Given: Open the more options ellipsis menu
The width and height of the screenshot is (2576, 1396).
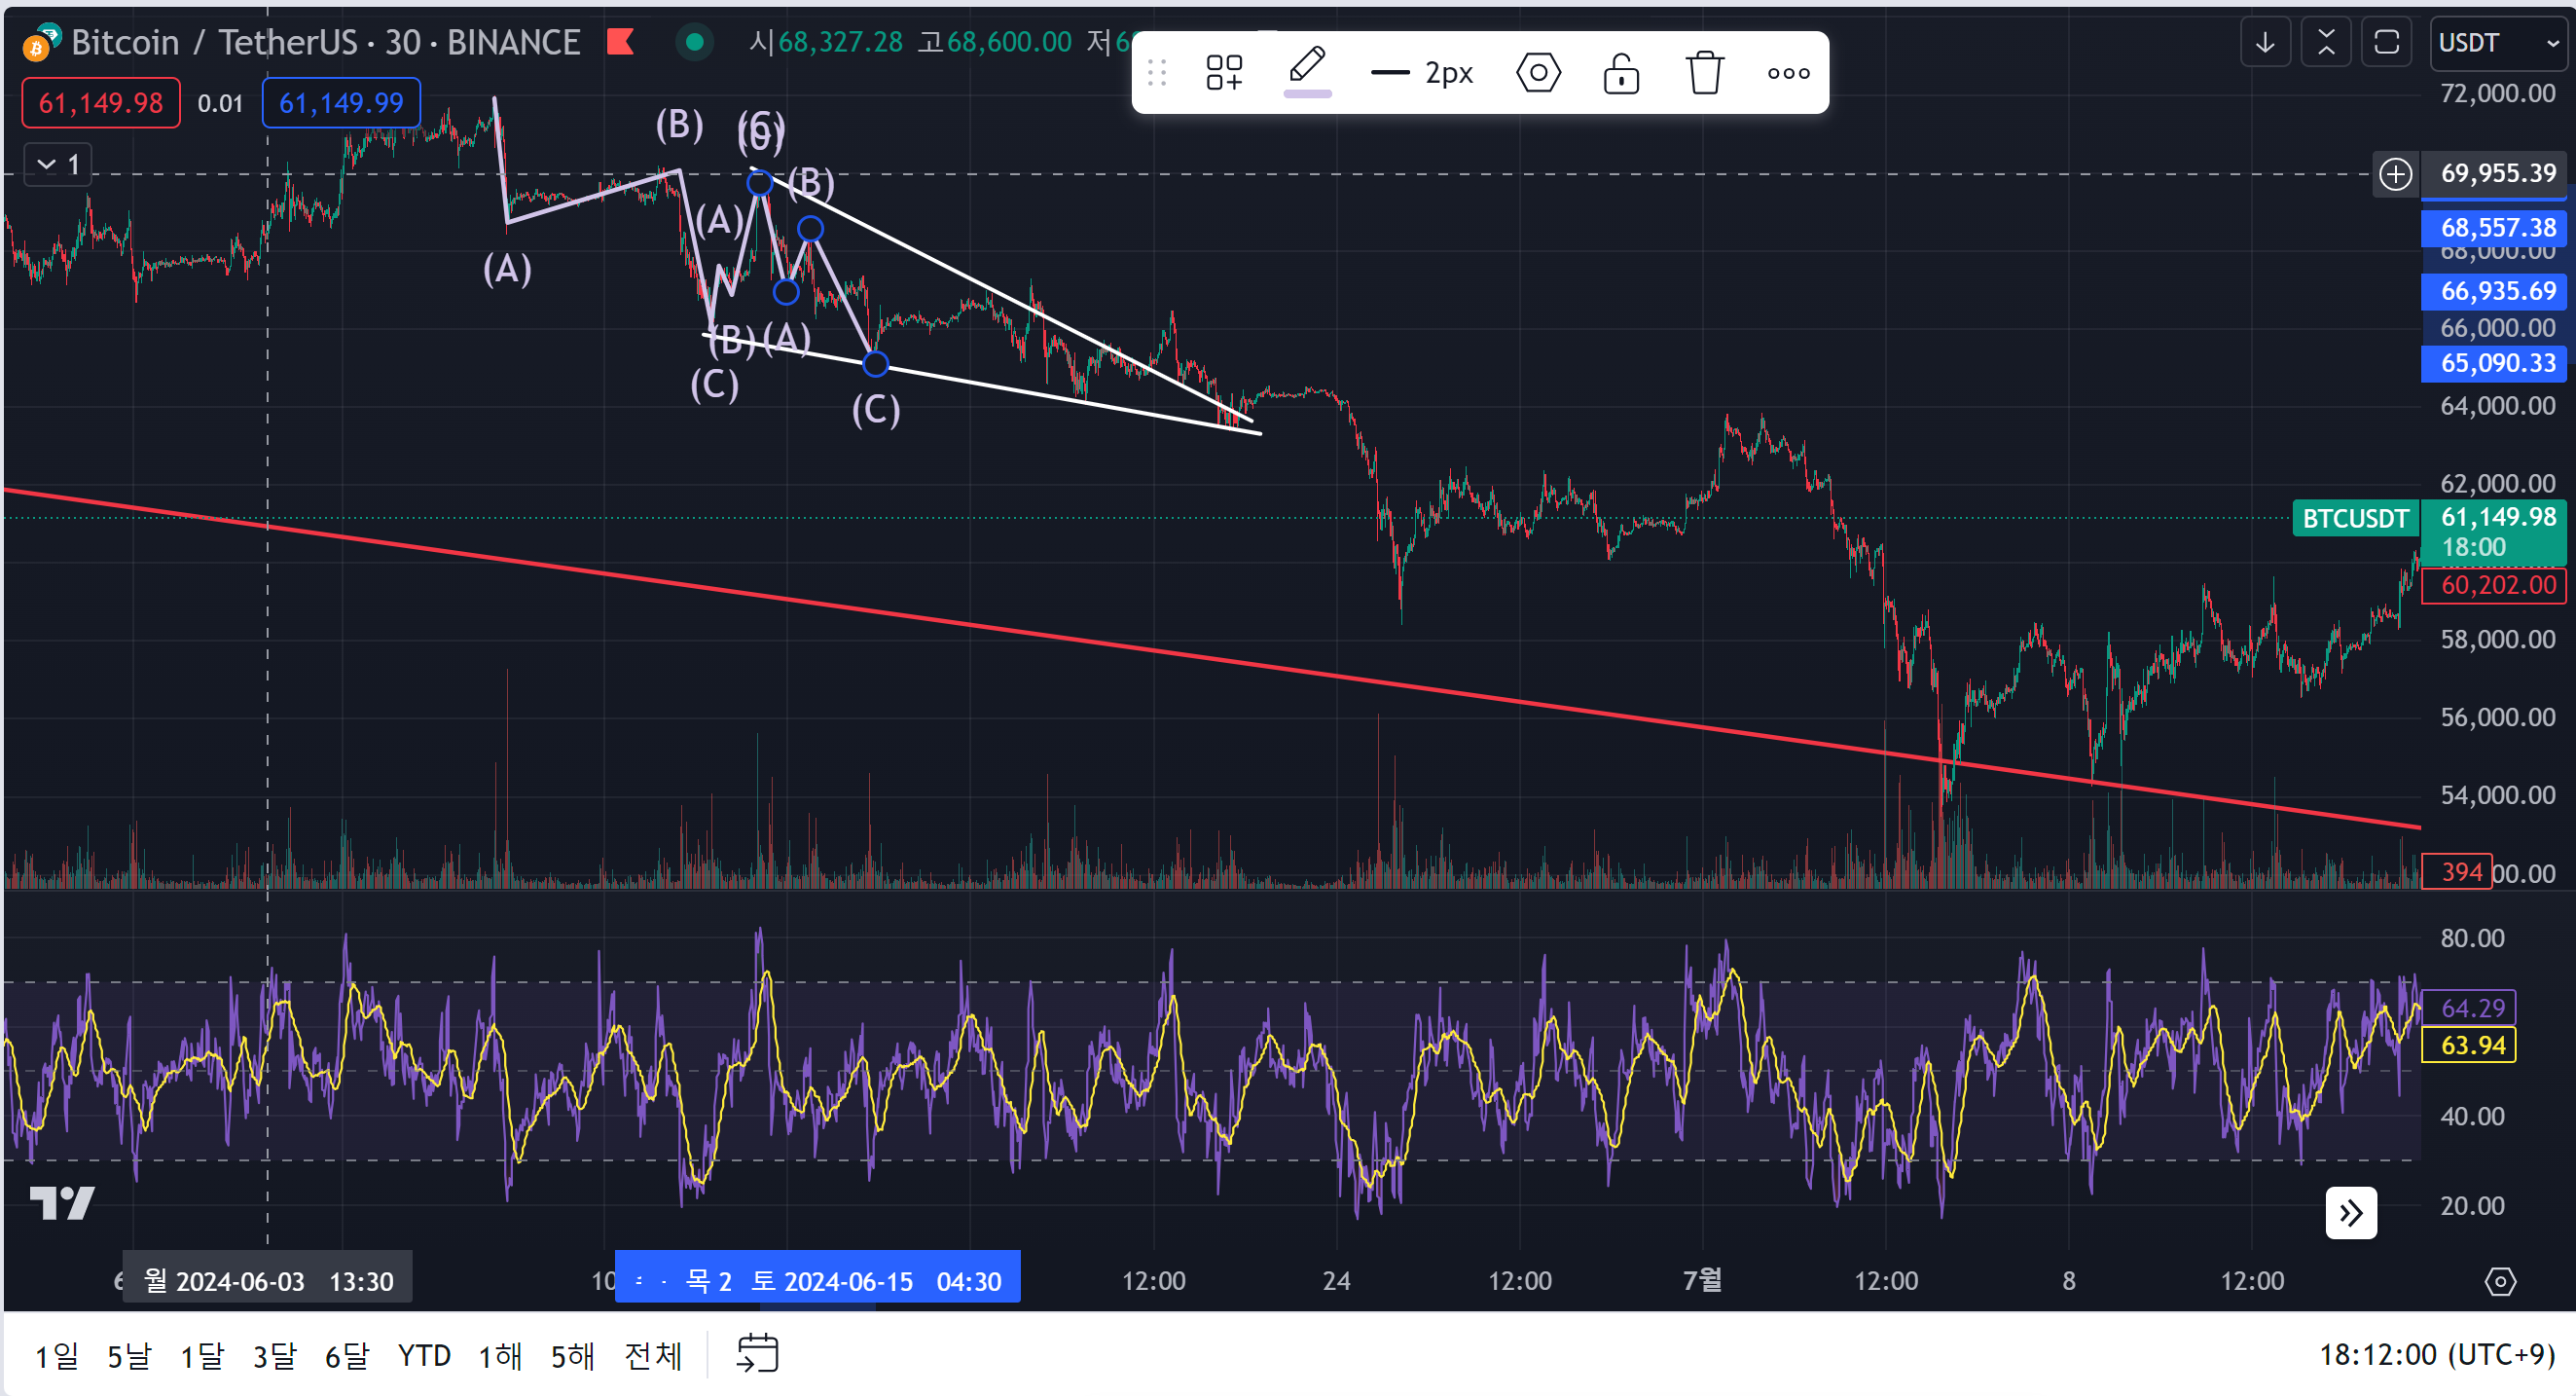Looking at the screenshot, I should pos(1788,73).
